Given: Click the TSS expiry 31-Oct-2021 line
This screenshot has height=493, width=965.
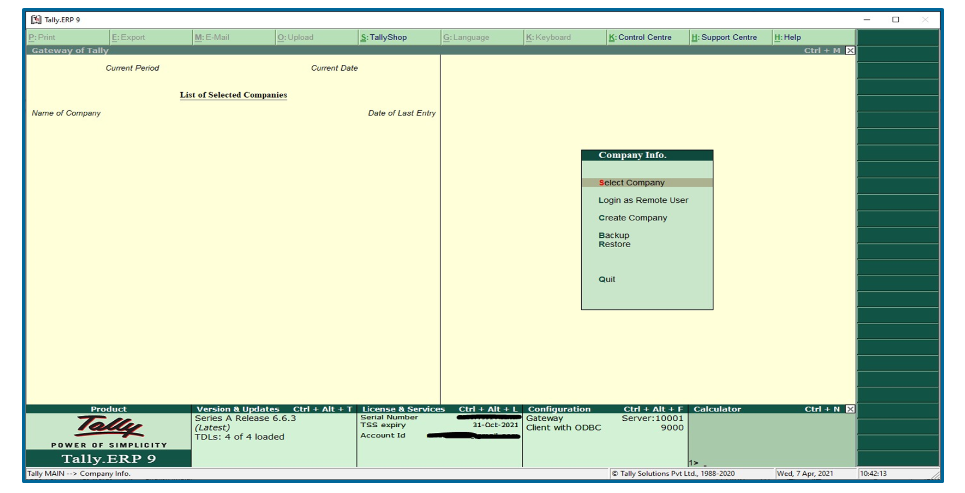Looking at the screenshot, I should click(439, 425).
